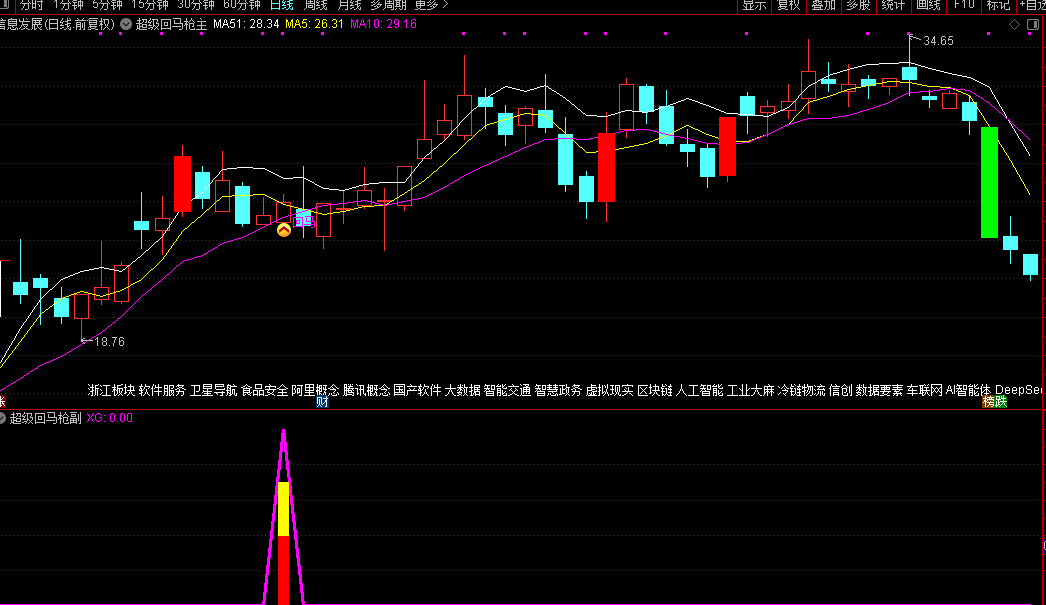Open the 虚拟现实 concept tag
Viewport: 1046px width, 605px height.
610,390
